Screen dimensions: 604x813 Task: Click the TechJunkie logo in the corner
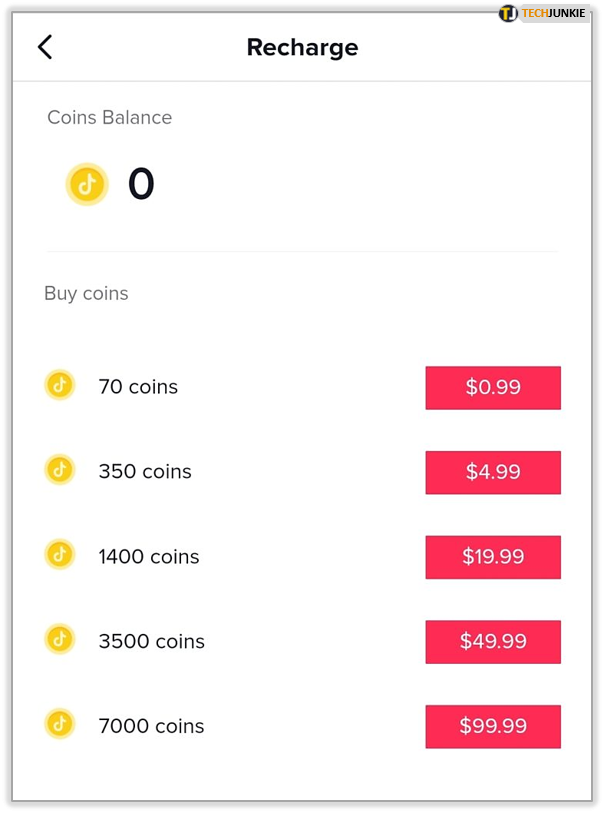coord(545,12)
